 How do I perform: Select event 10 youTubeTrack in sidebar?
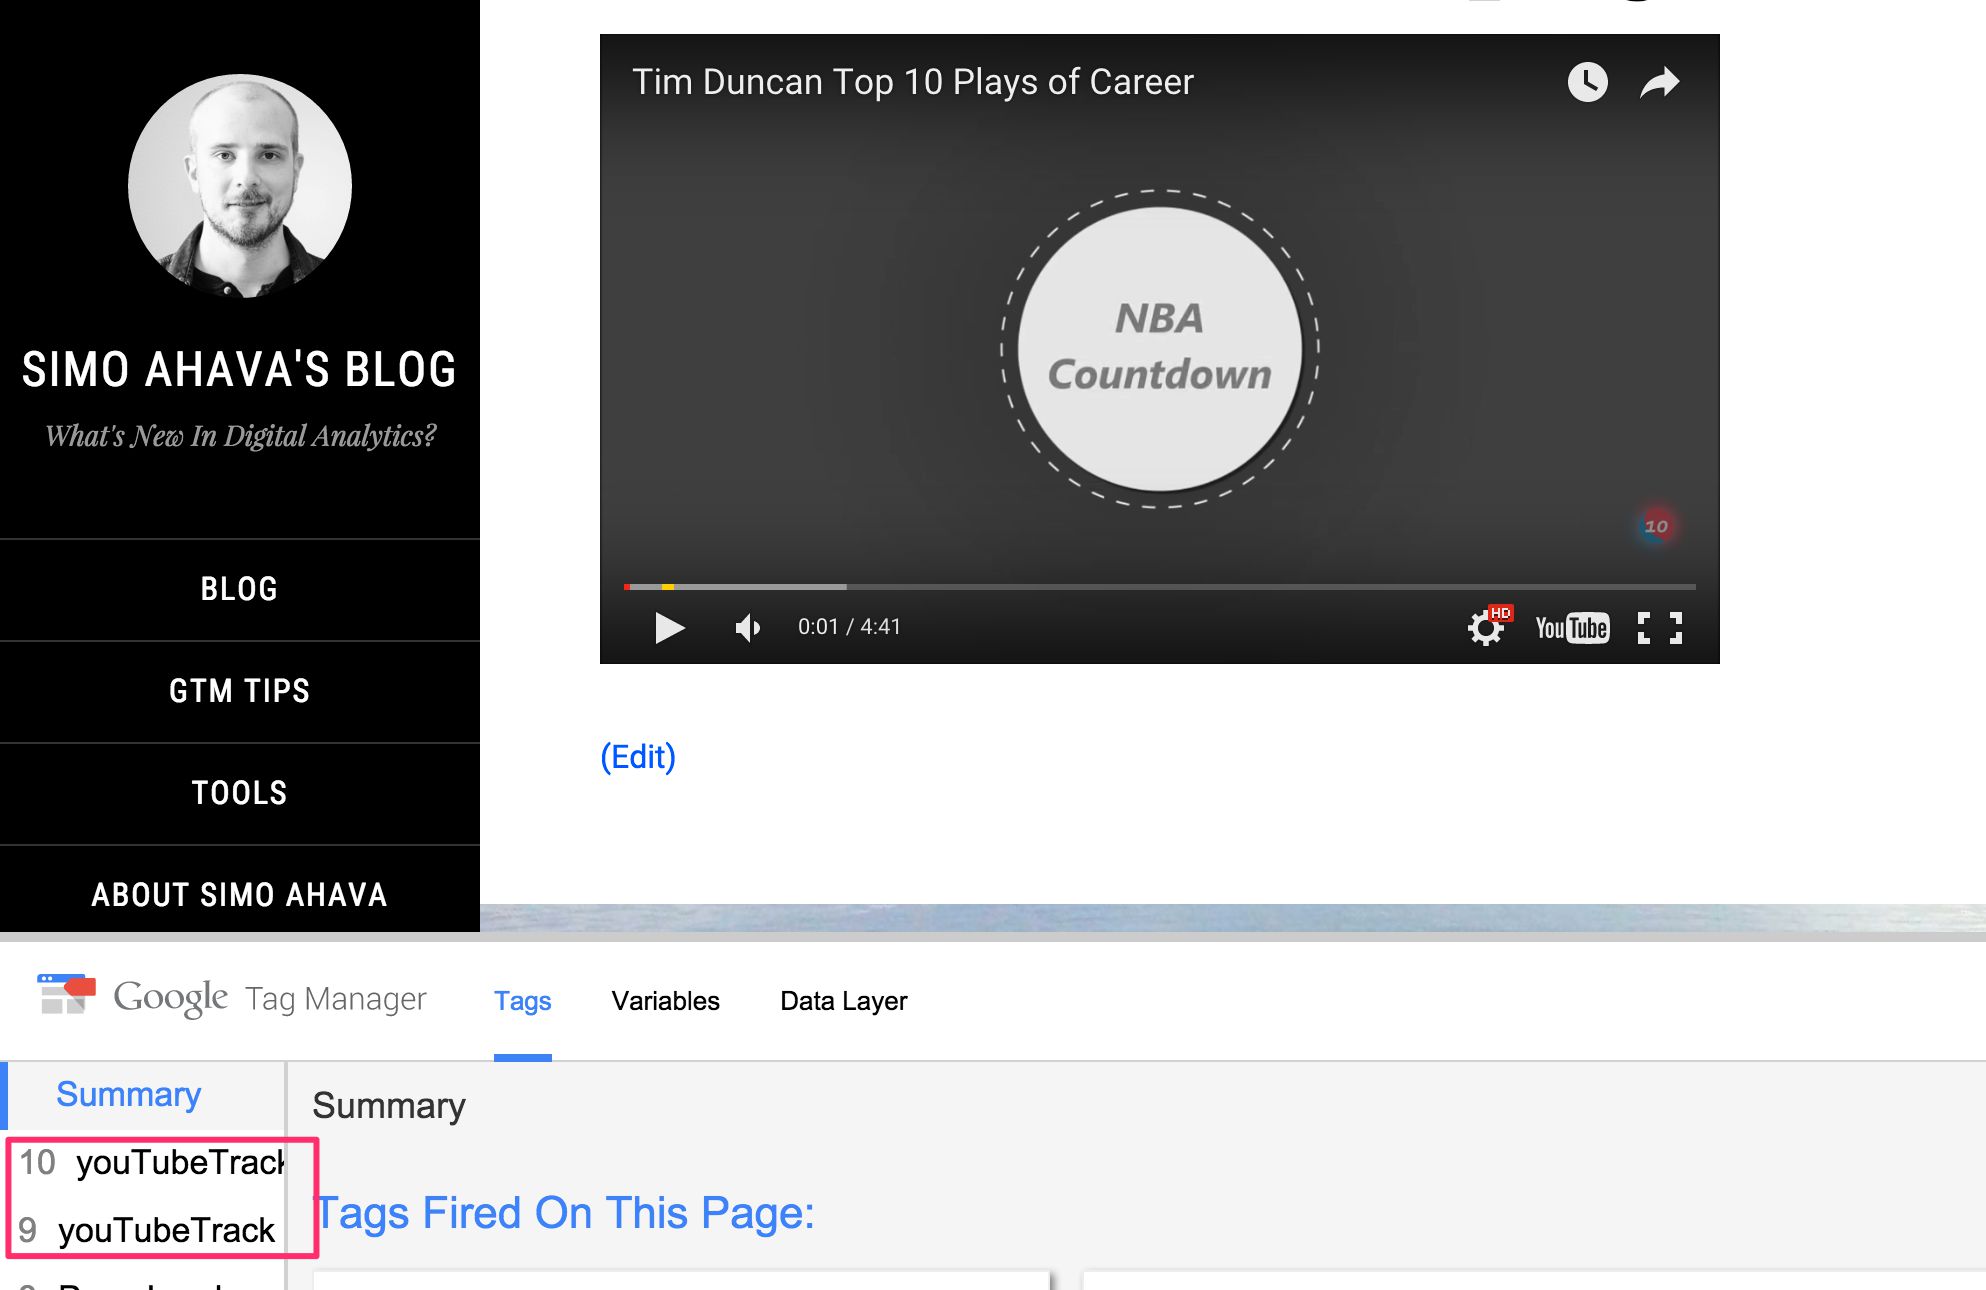coord(152,1163)
